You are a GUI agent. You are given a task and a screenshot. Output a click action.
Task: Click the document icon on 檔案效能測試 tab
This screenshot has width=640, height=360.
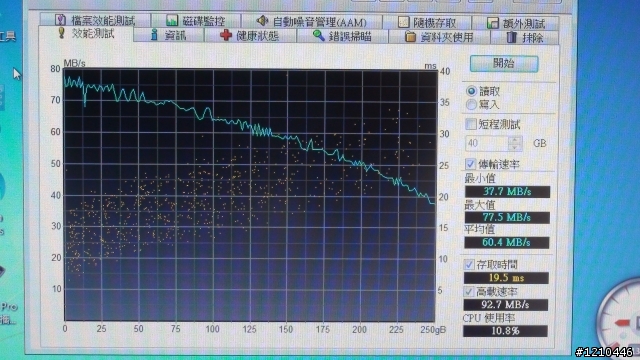(x=60, y=19)
